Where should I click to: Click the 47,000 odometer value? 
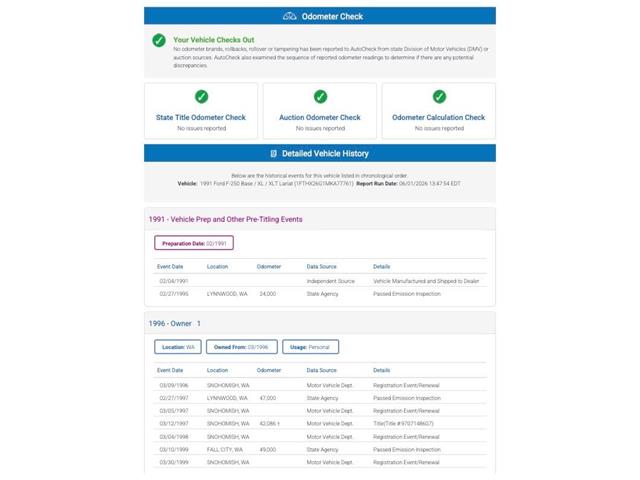tap(268, 398)
